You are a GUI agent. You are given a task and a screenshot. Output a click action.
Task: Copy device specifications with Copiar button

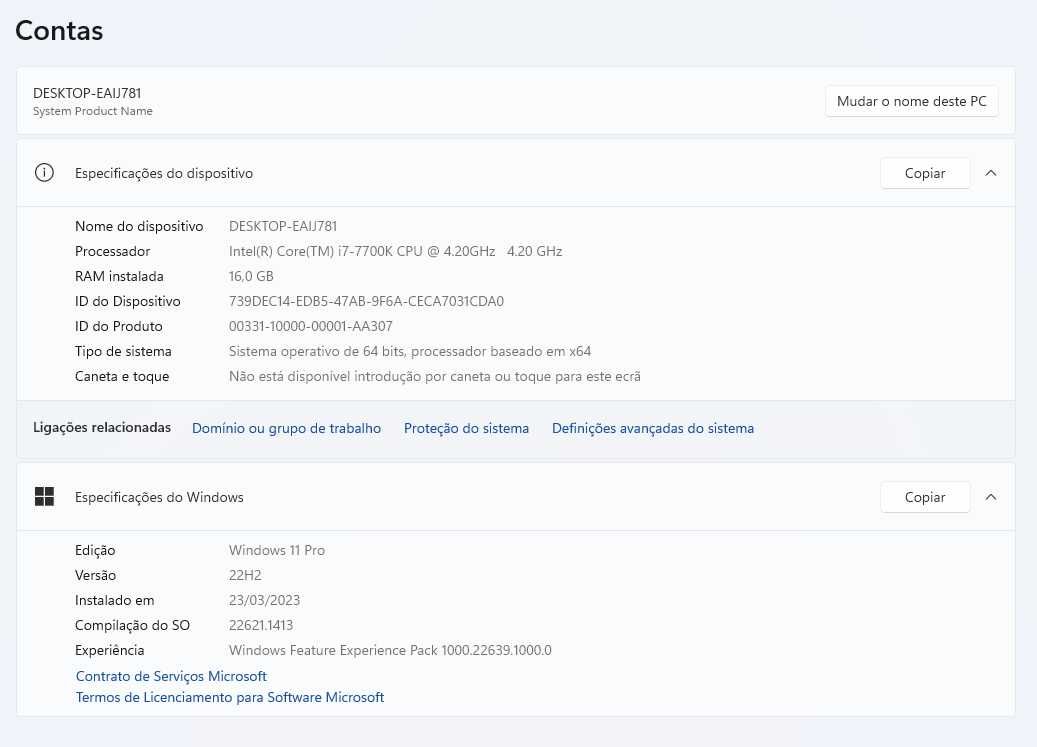pos(925,173)
